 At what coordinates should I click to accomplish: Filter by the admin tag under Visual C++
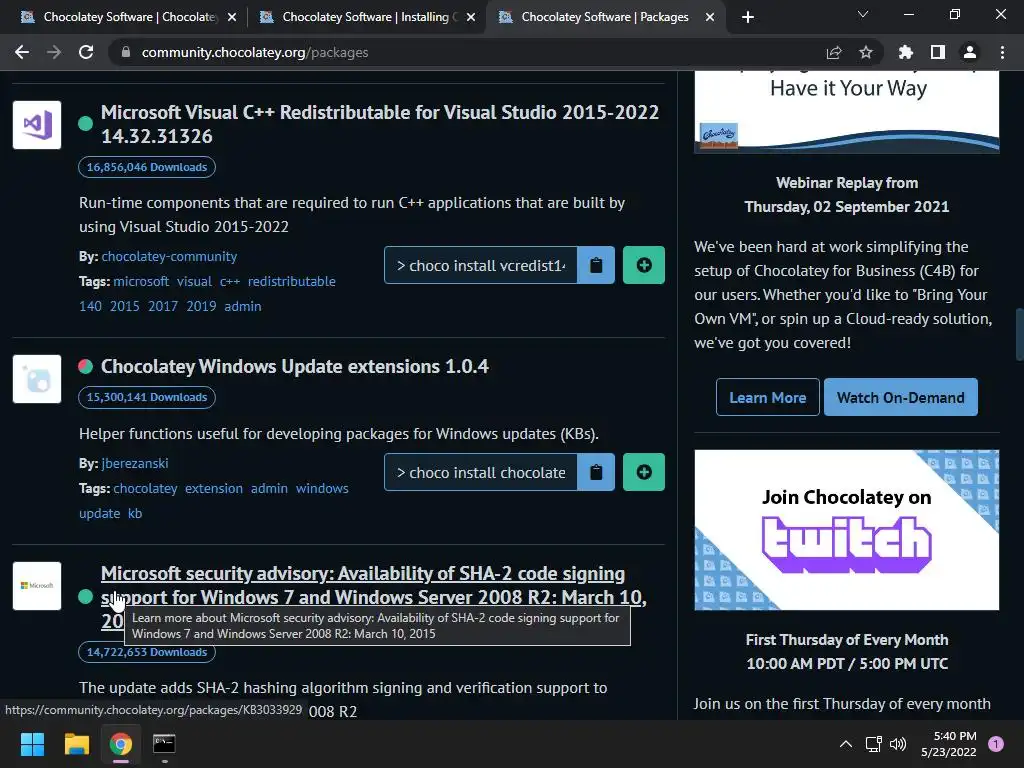(243, 306)
